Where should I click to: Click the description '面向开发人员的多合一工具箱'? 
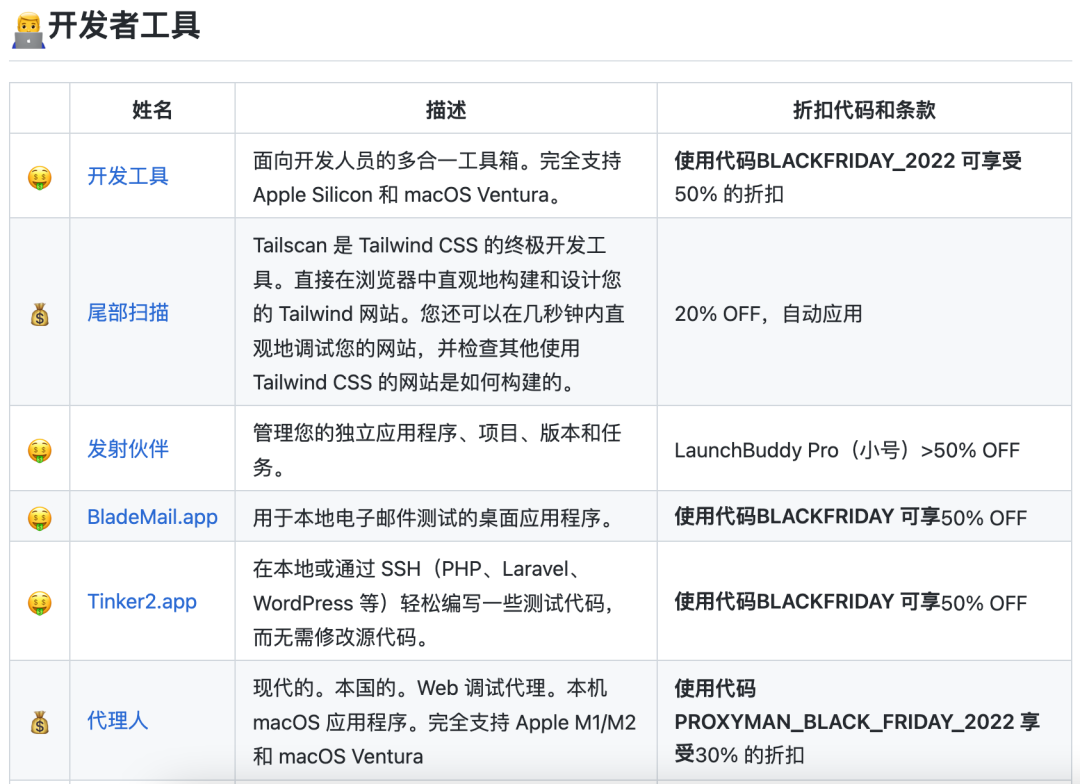click(437, 177)
